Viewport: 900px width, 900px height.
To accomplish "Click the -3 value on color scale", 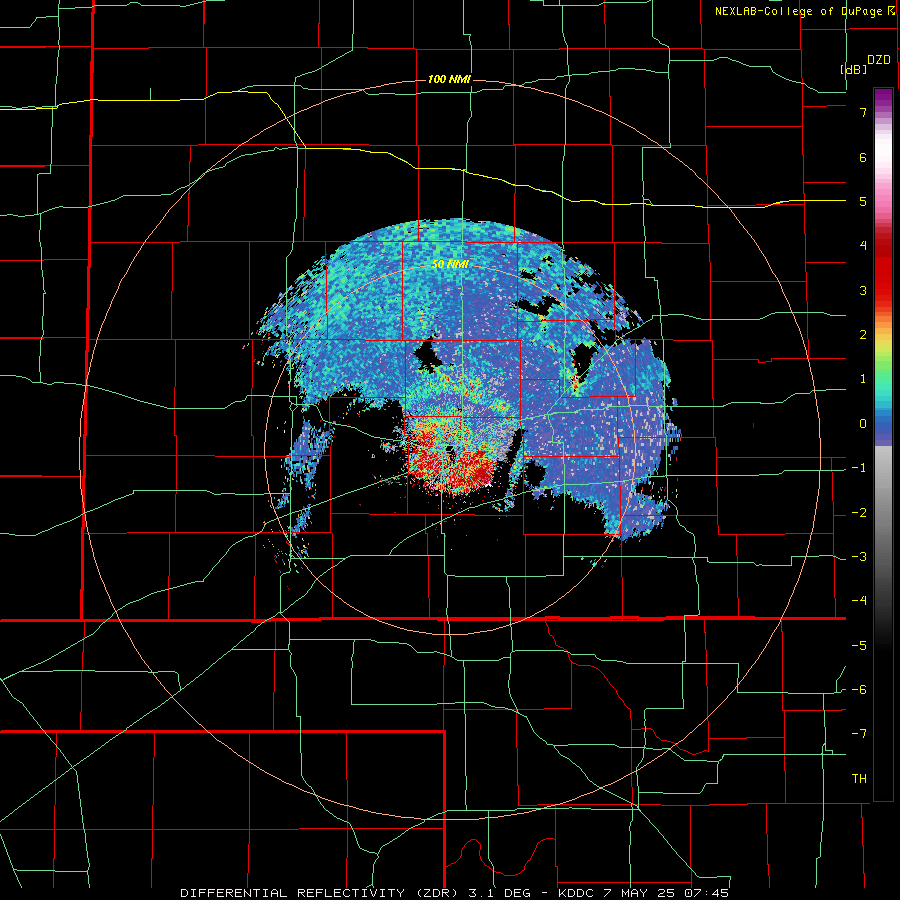I will [x=859, y=557].
